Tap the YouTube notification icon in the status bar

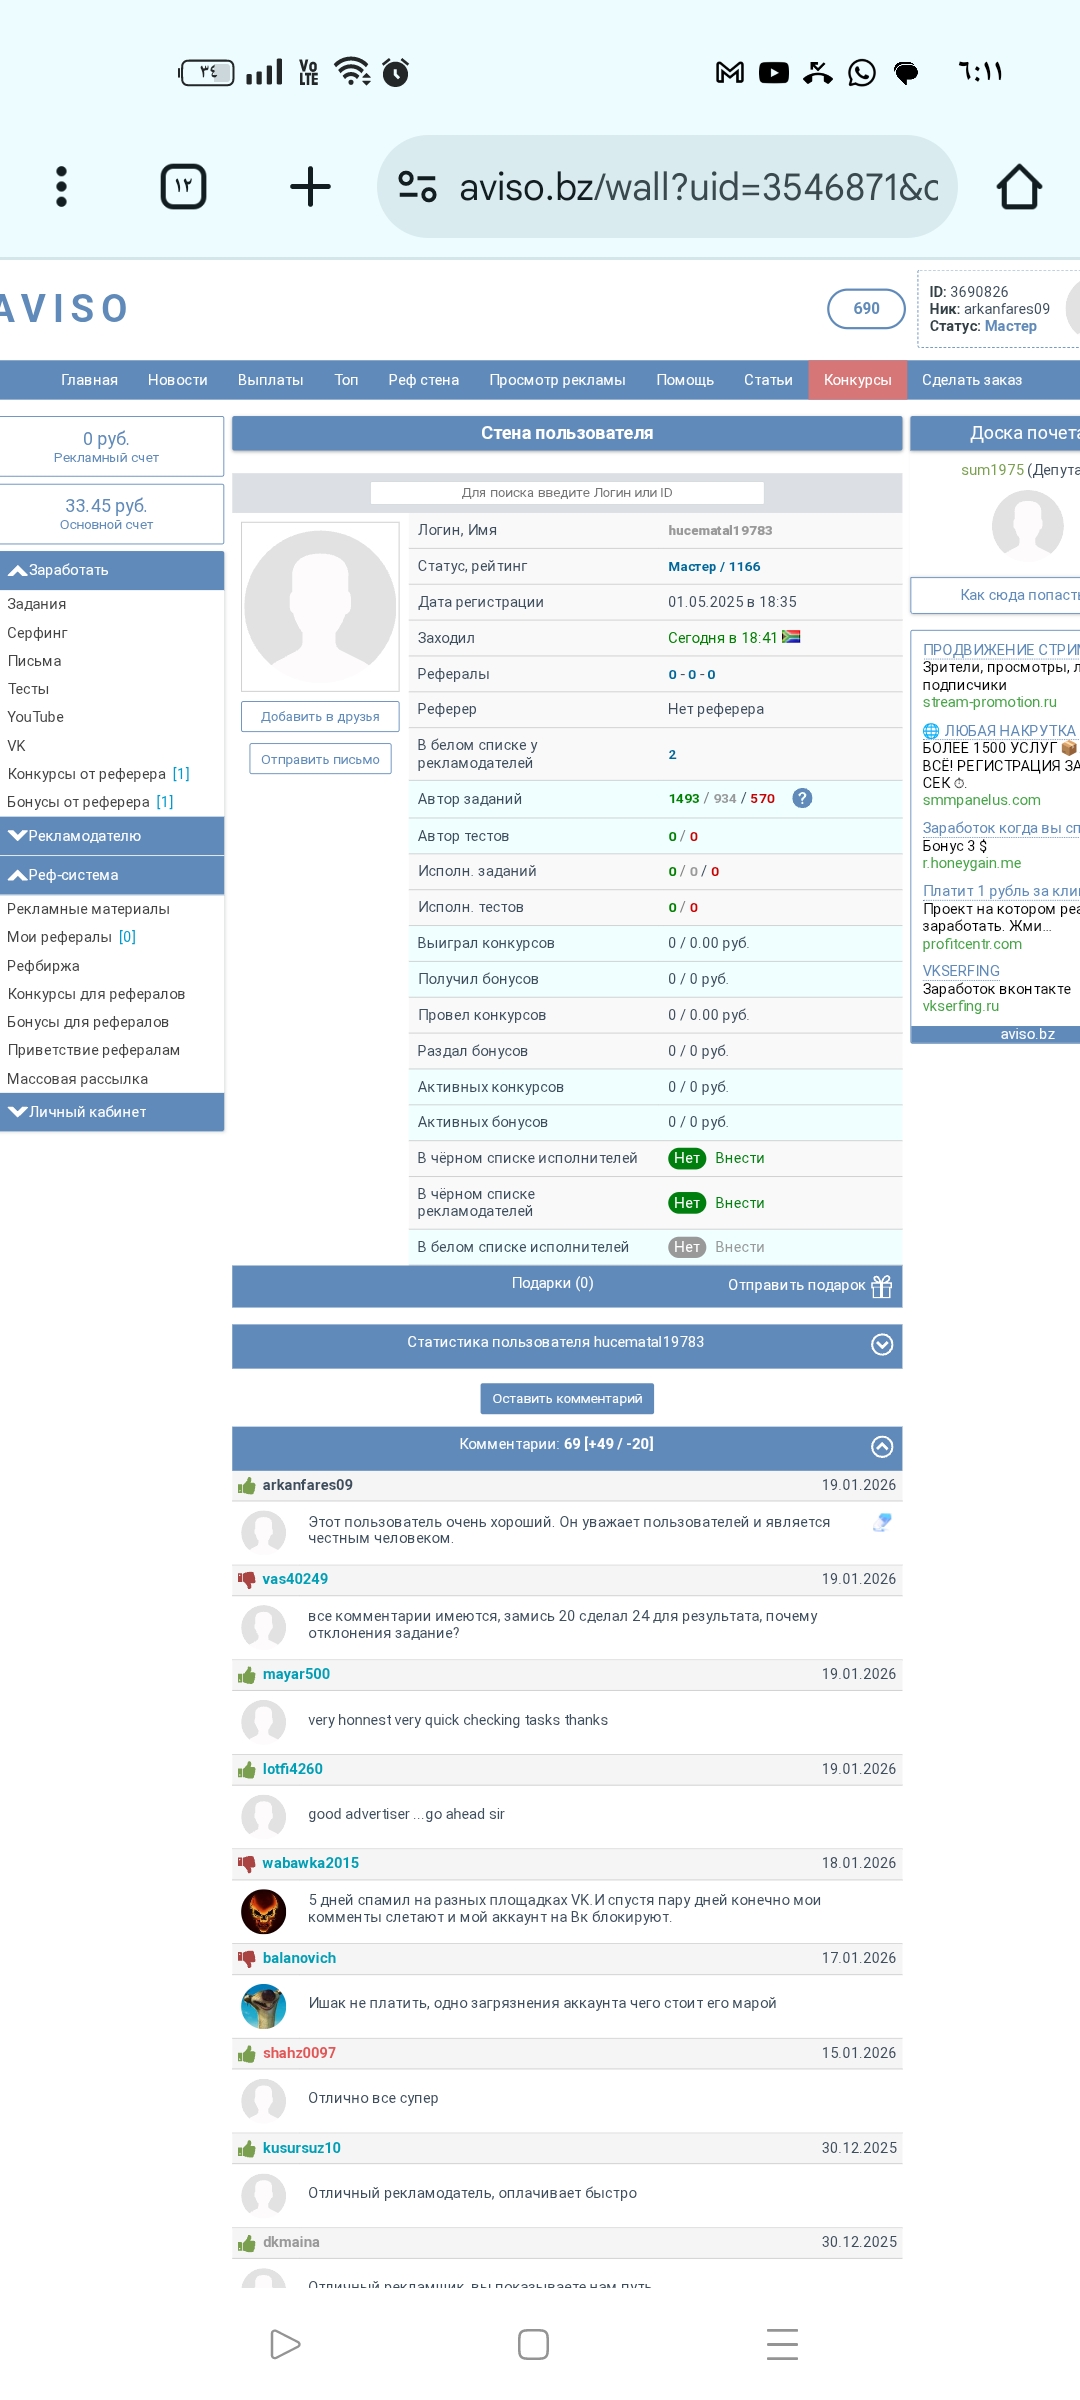pyautogui.click(x=773, y=72)
